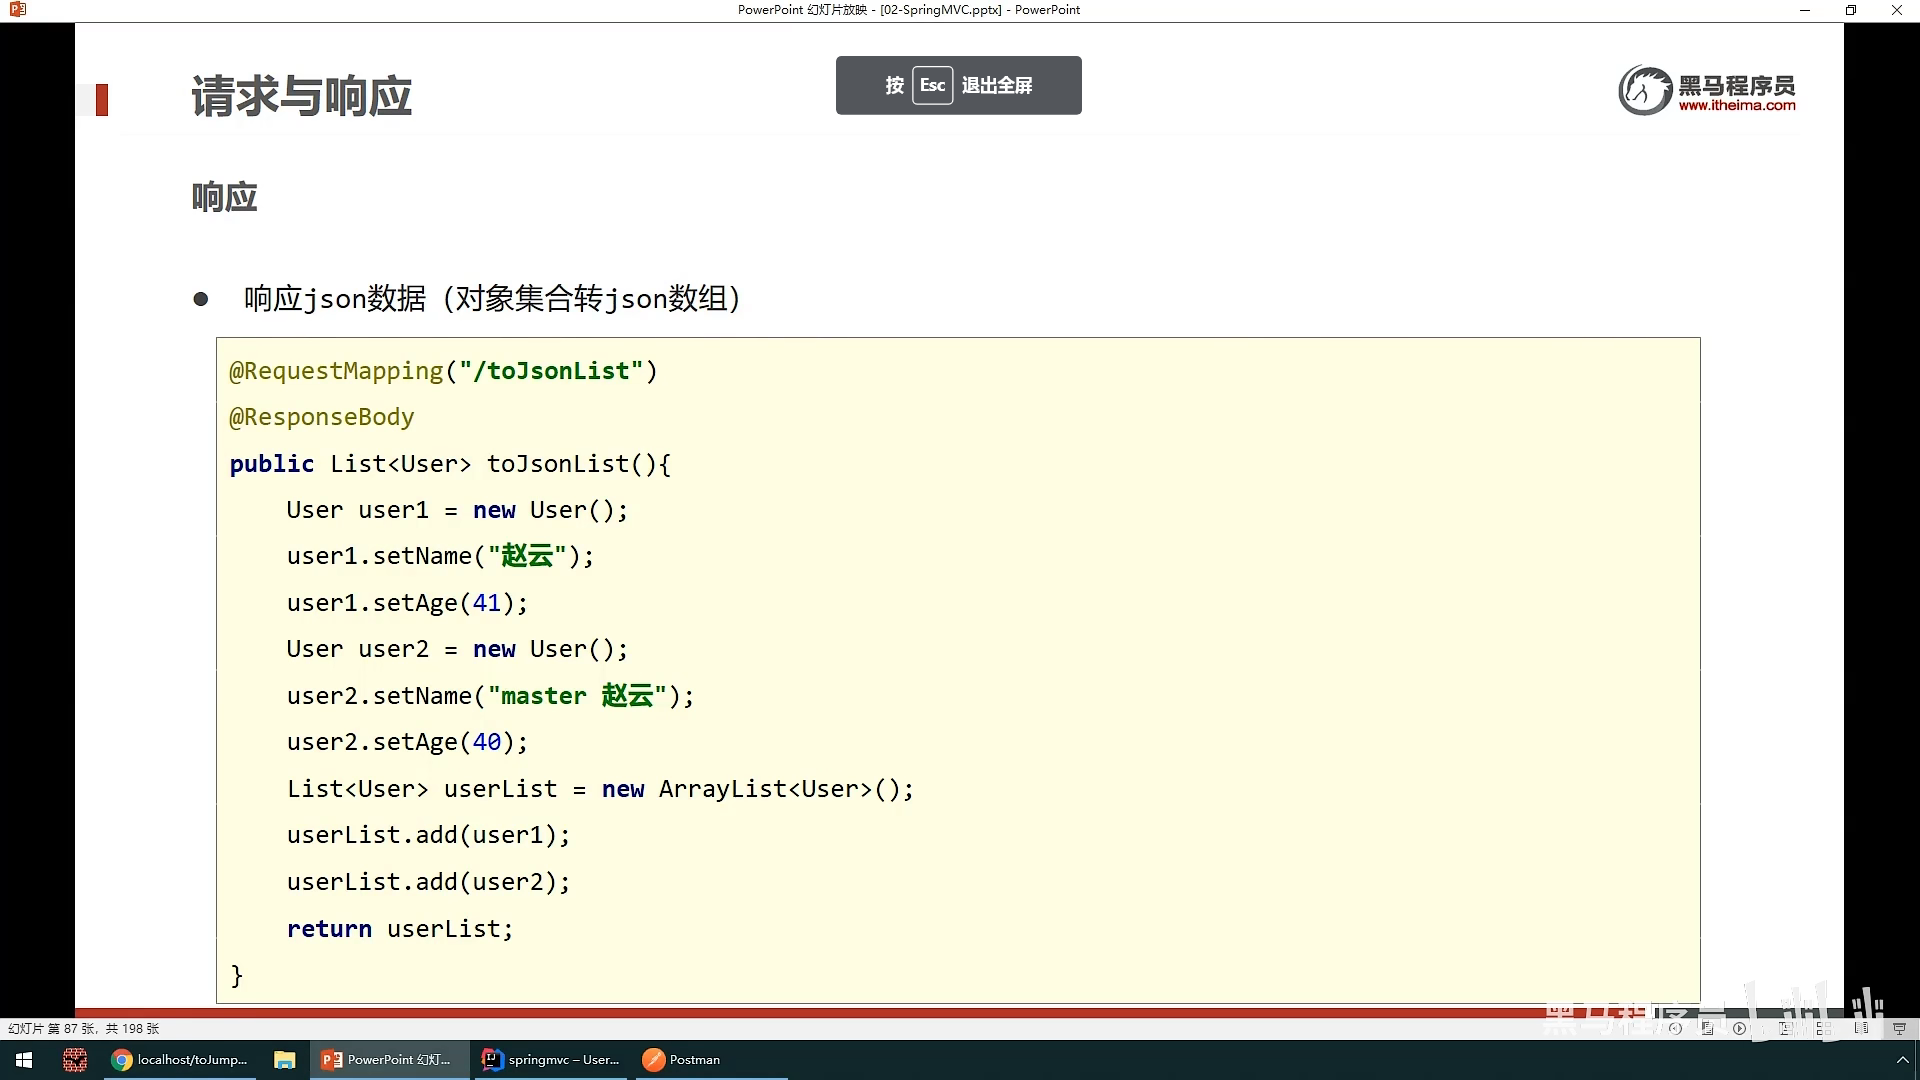Expand the system tray hidden icons chevron
Viewport: 1920px width, 1080px height.
[1902, 1060]
